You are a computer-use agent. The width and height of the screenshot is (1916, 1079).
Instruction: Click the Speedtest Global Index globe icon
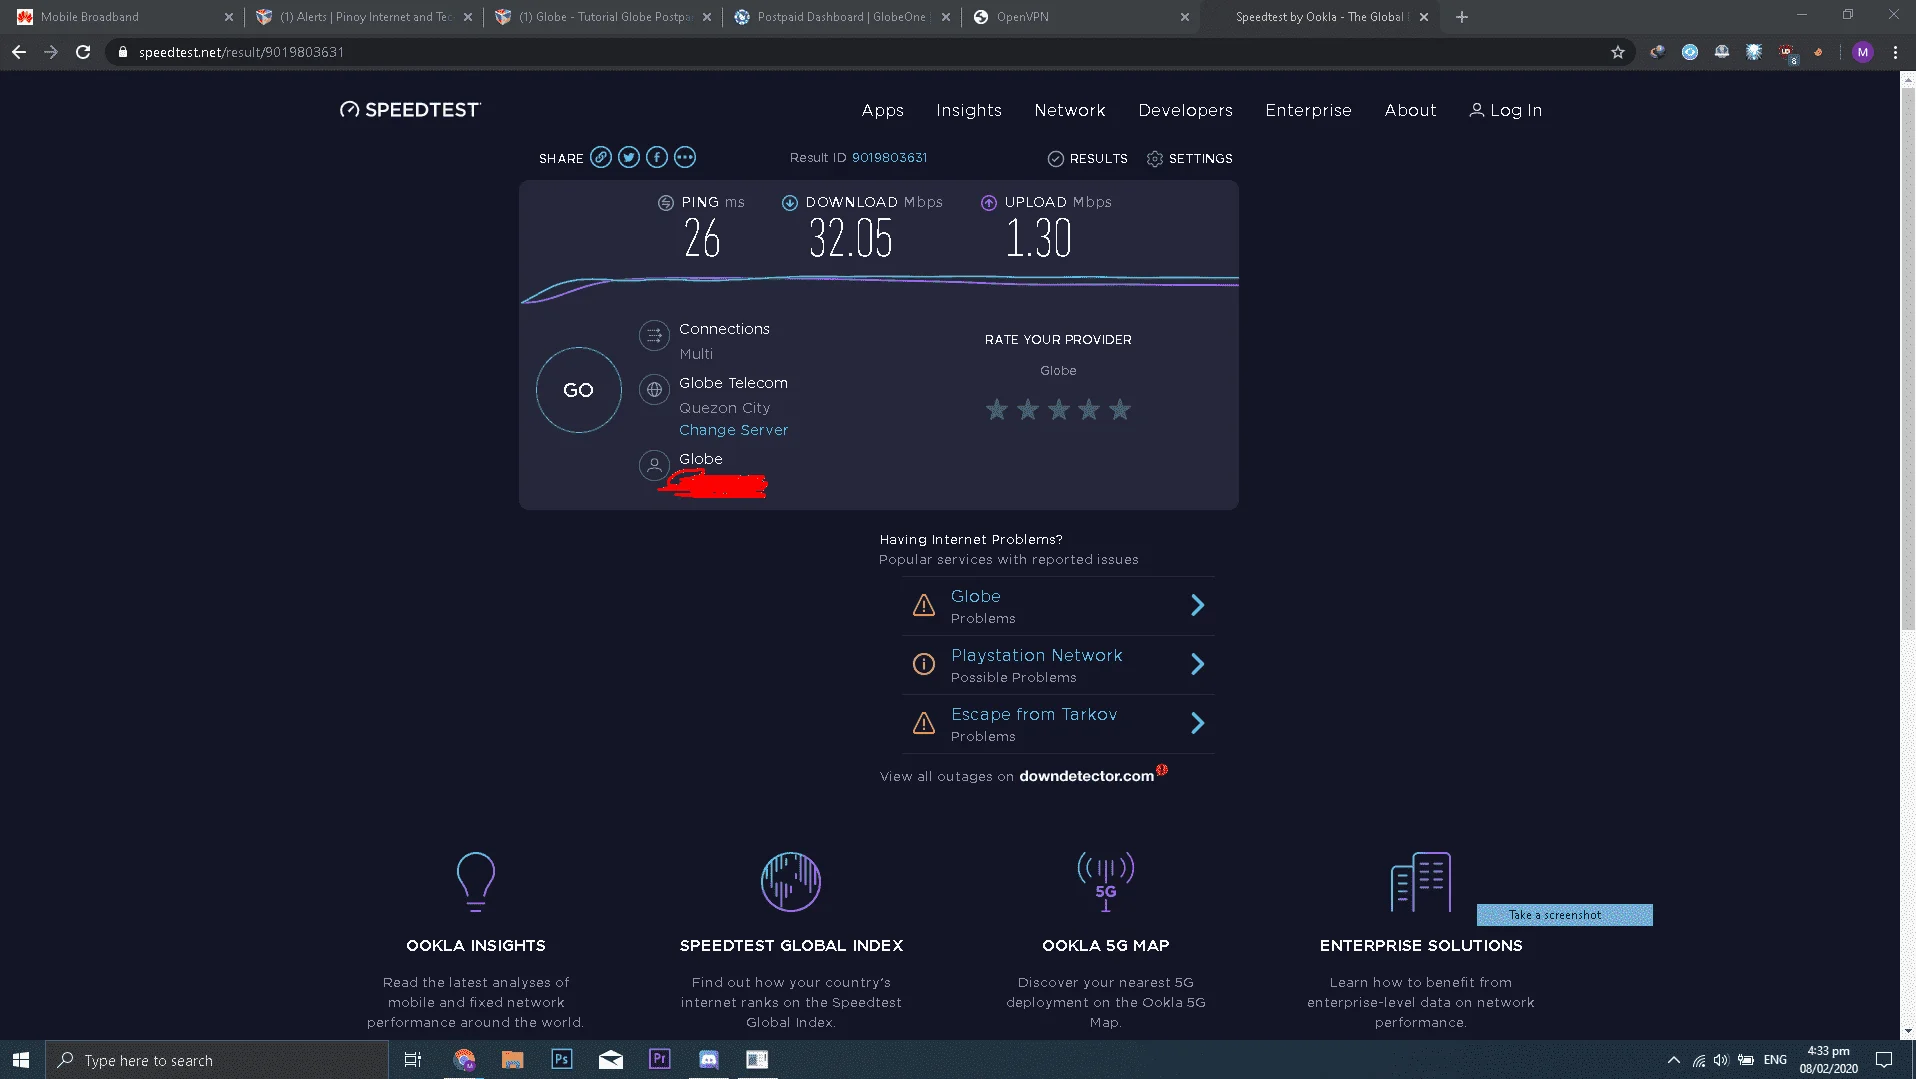(x=790, y=881)
